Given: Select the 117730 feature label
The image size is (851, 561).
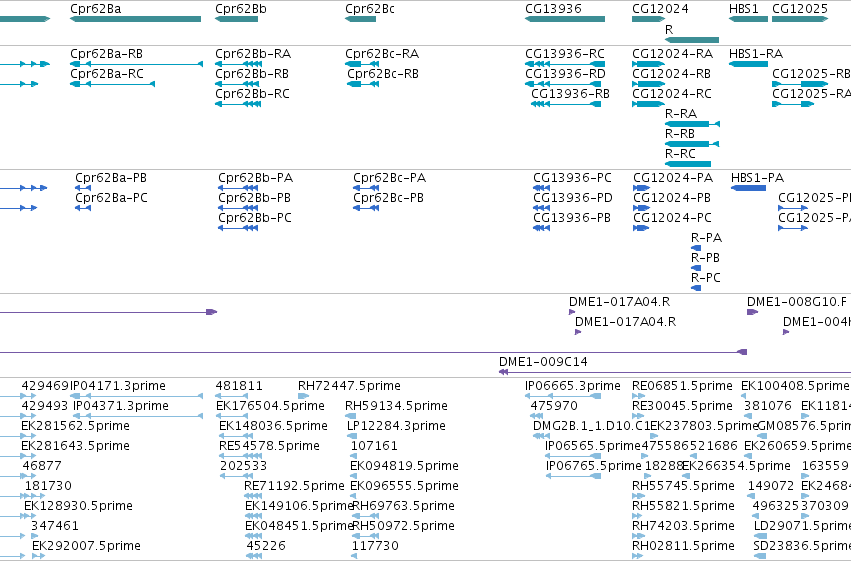Looking at the screenshot, I should pyautogui.click(x=375, y=546).
